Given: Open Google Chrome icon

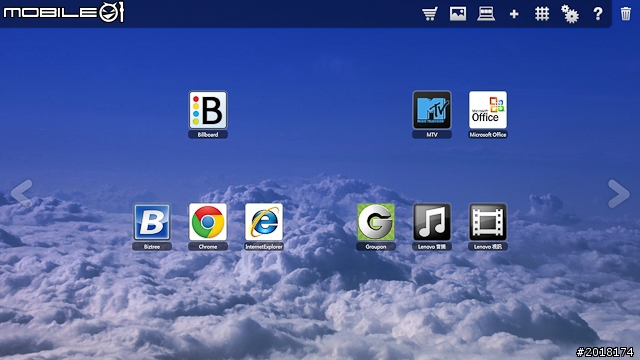Looking at the screenshot, I should tap(208, 222).
